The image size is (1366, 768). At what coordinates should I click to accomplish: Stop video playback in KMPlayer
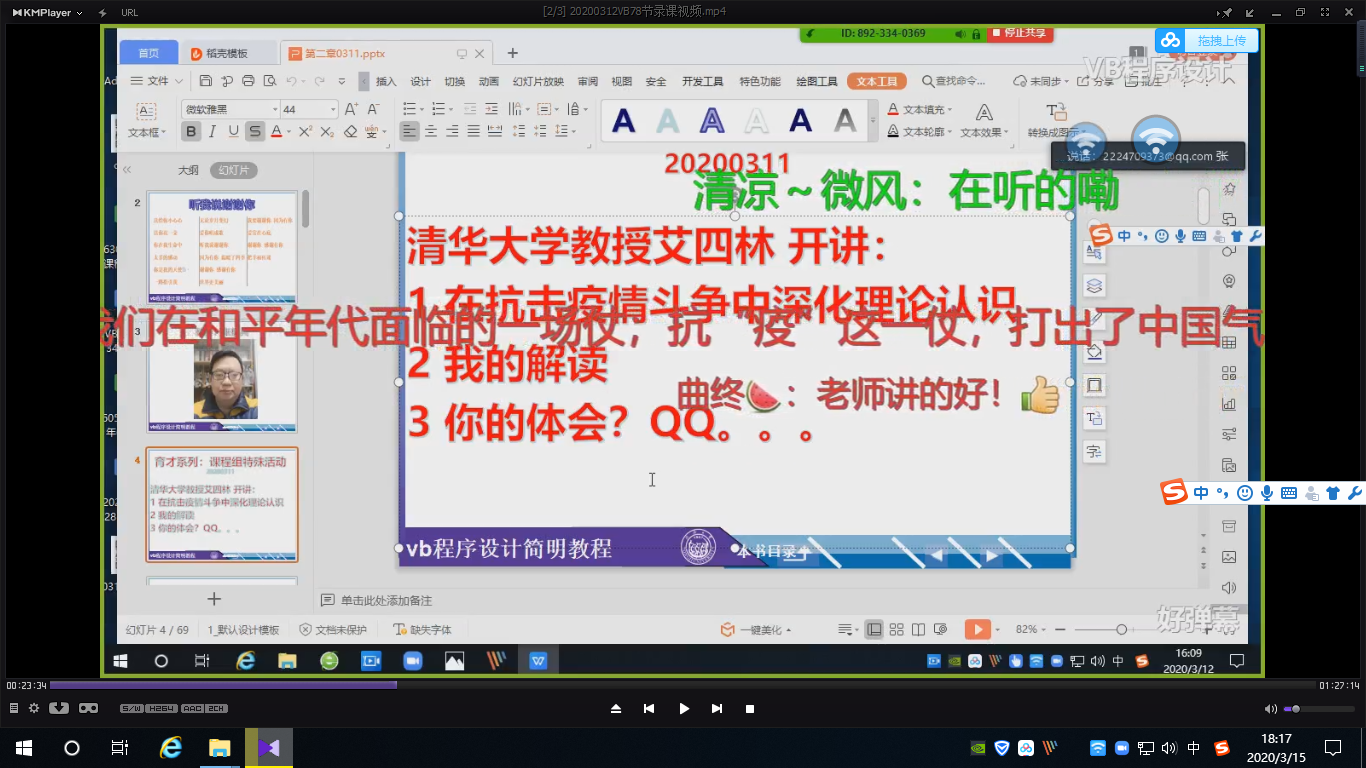click(x=750, y=708)
